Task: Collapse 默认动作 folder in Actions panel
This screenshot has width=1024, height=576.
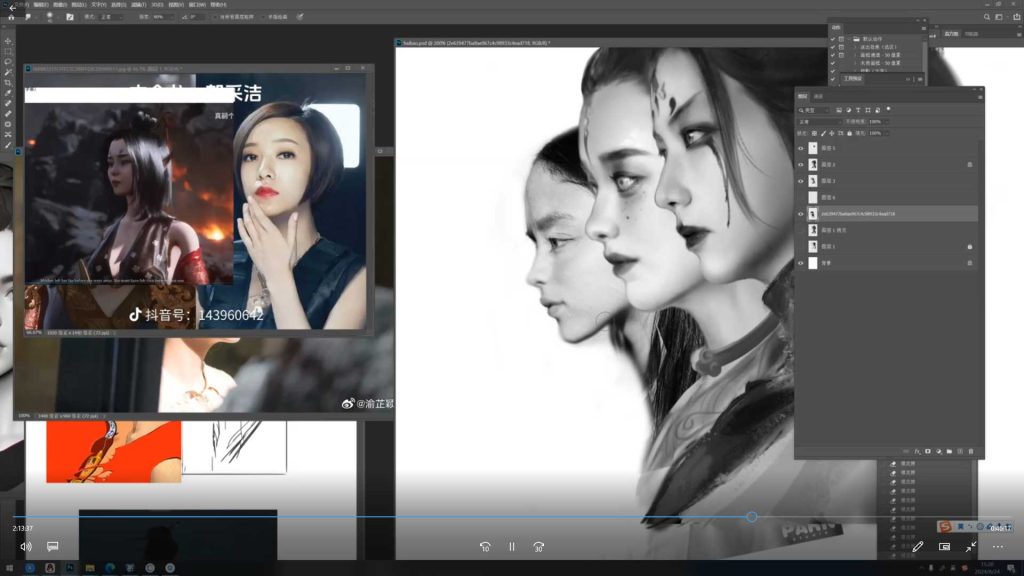Action: [850, 39]
